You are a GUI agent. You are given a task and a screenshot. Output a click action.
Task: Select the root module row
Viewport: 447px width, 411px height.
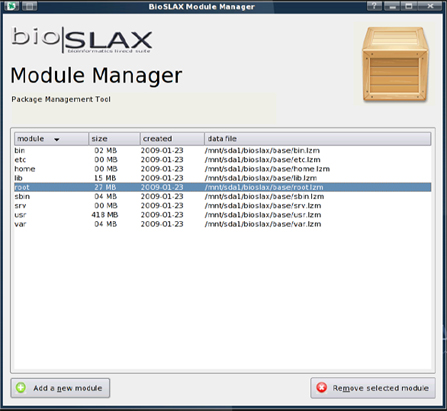tap(222, 187)
